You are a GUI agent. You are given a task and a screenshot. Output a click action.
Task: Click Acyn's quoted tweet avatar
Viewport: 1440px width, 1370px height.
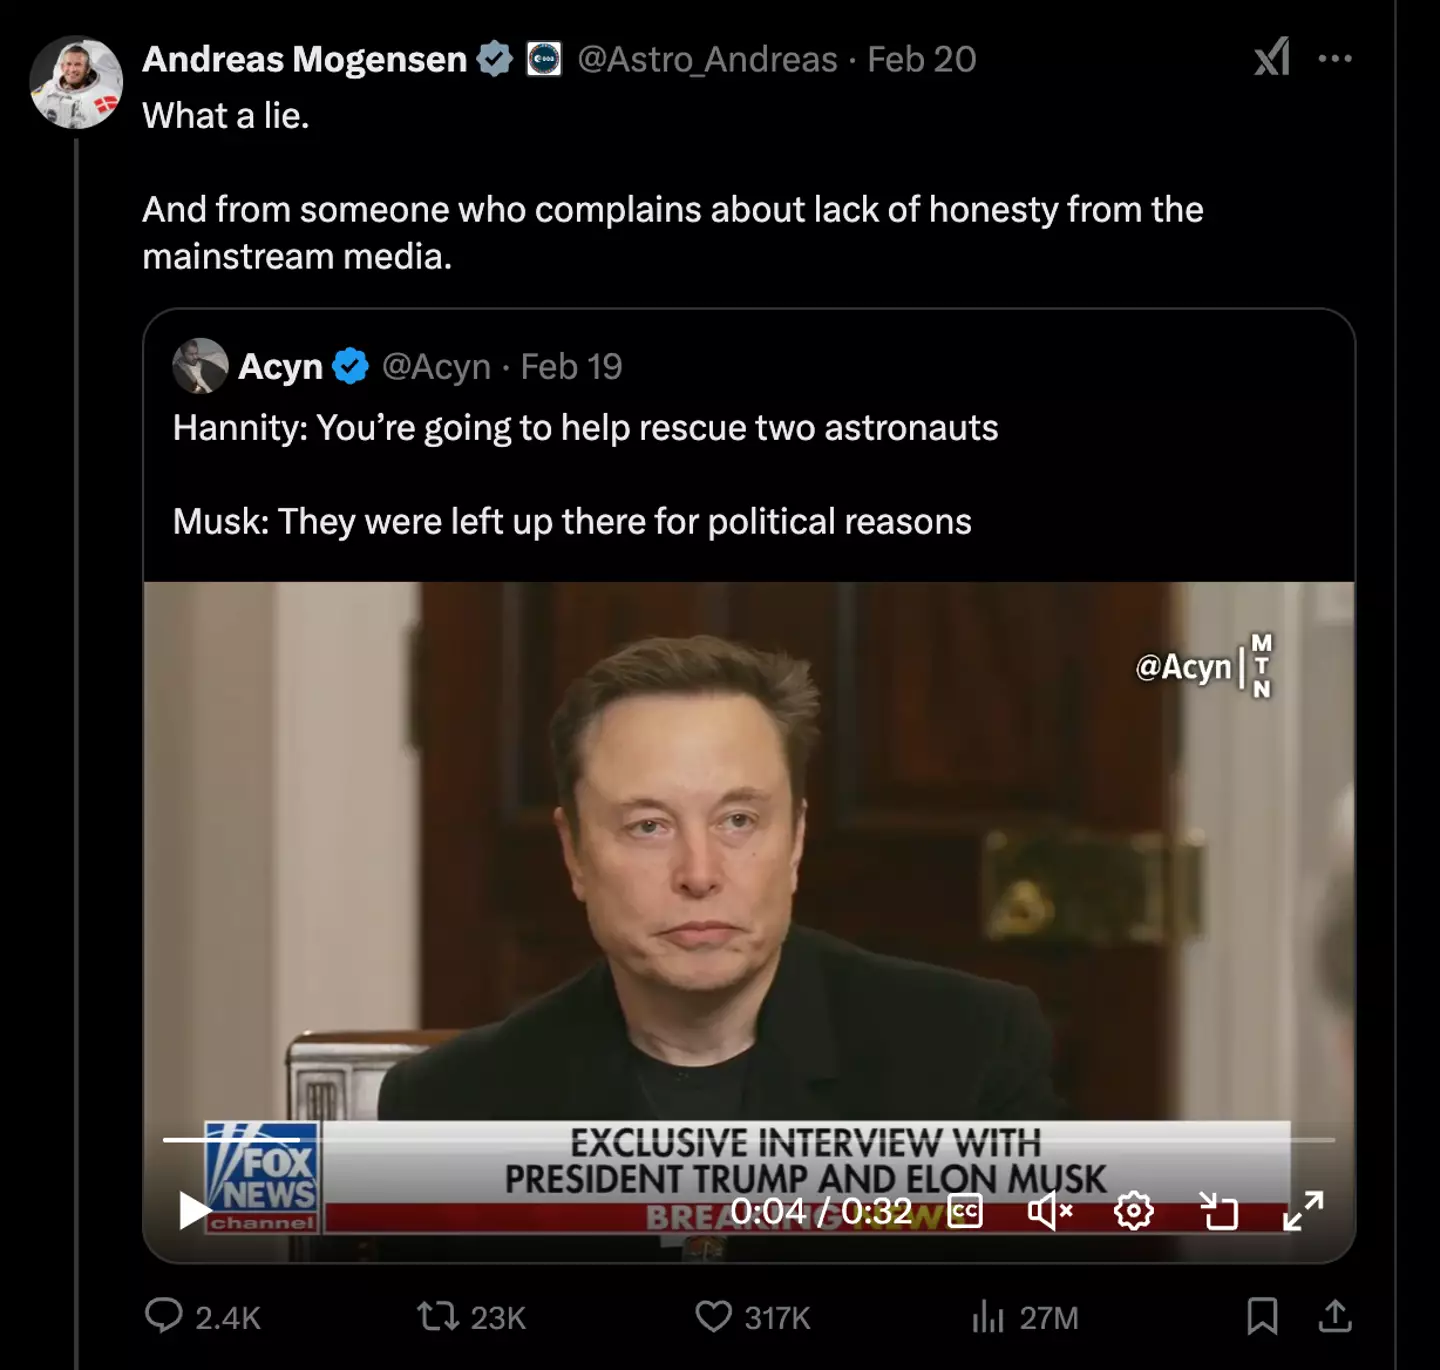point(200,366)
